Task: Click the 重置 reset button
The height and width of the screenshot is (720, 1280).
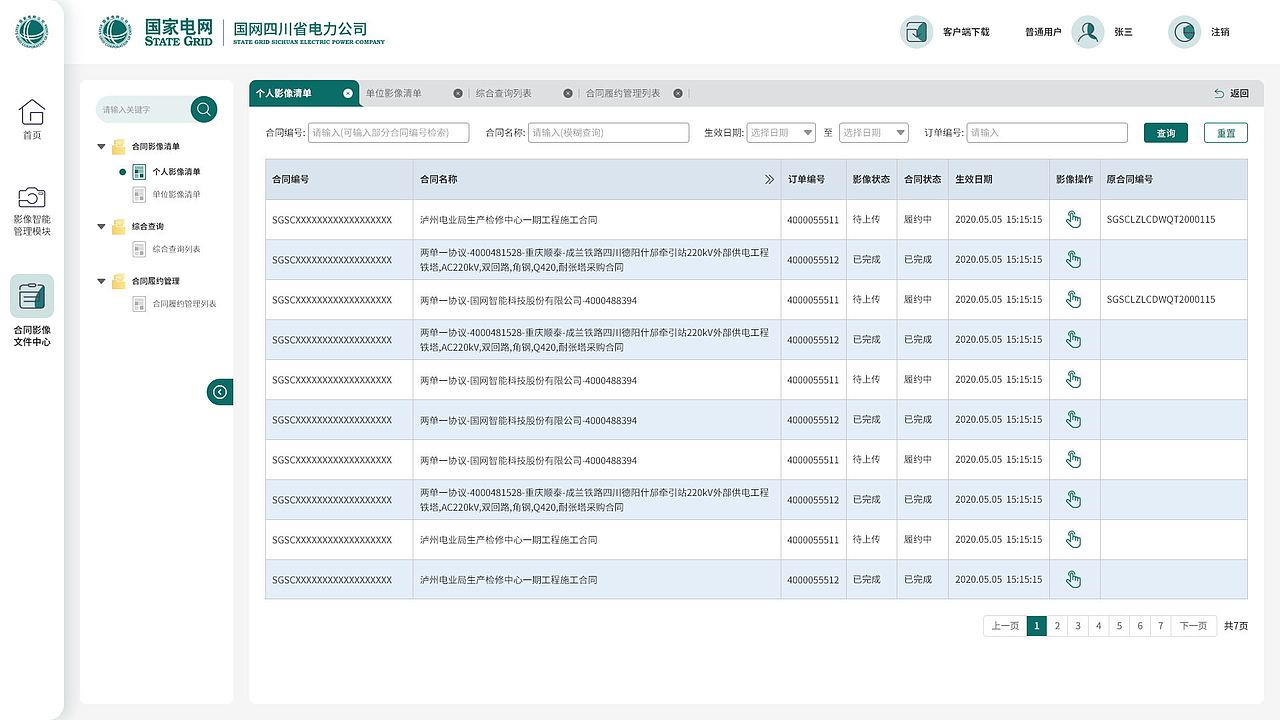Action: 1226,132
